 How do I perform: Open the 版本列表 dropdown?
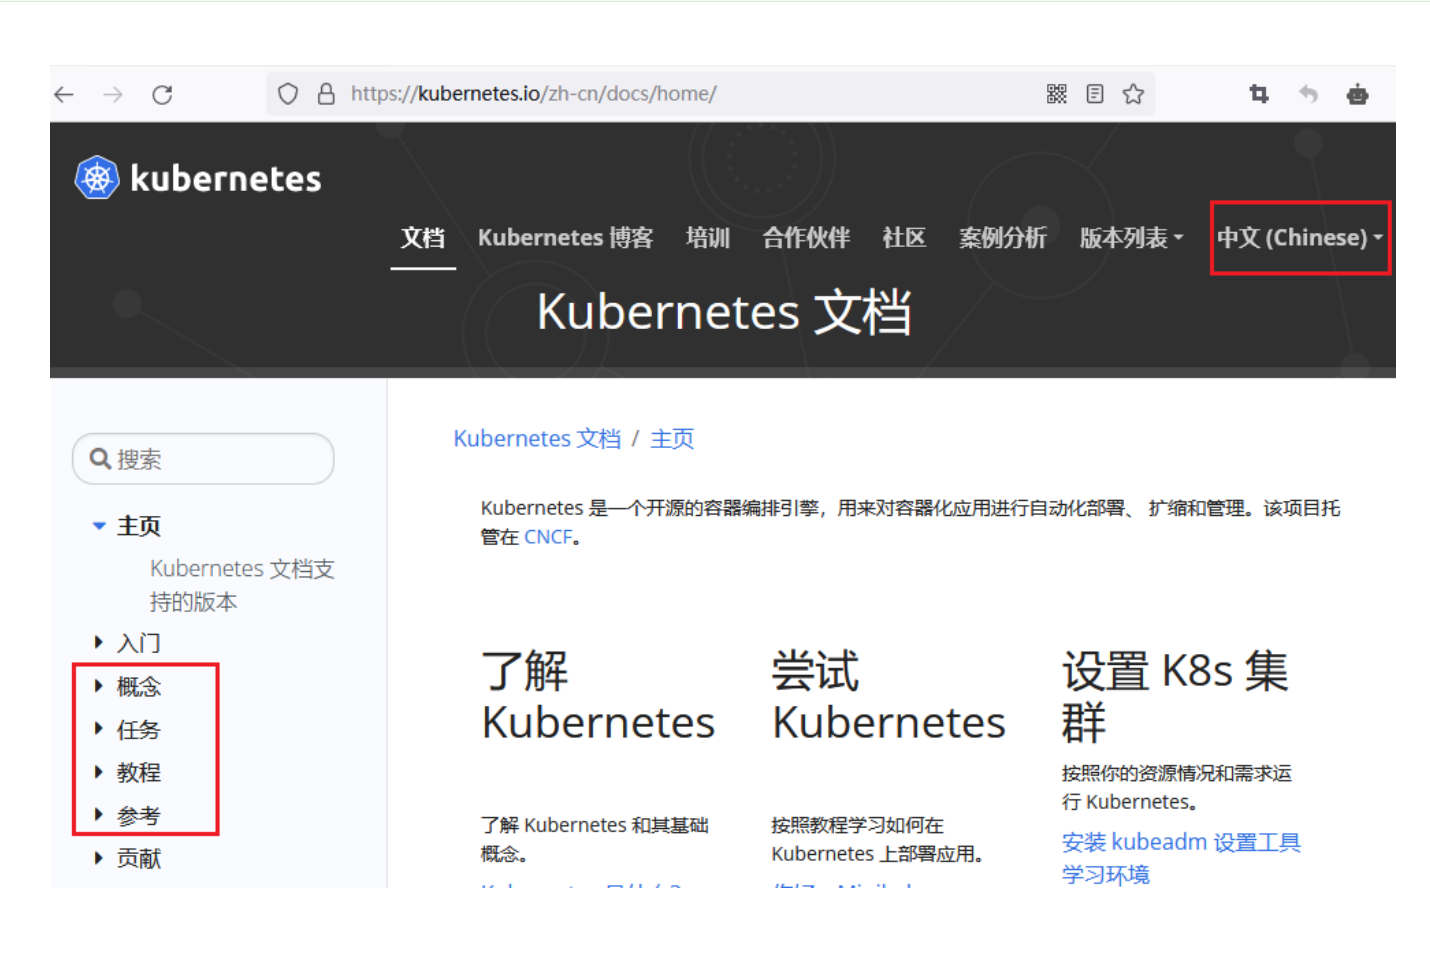1131,238
